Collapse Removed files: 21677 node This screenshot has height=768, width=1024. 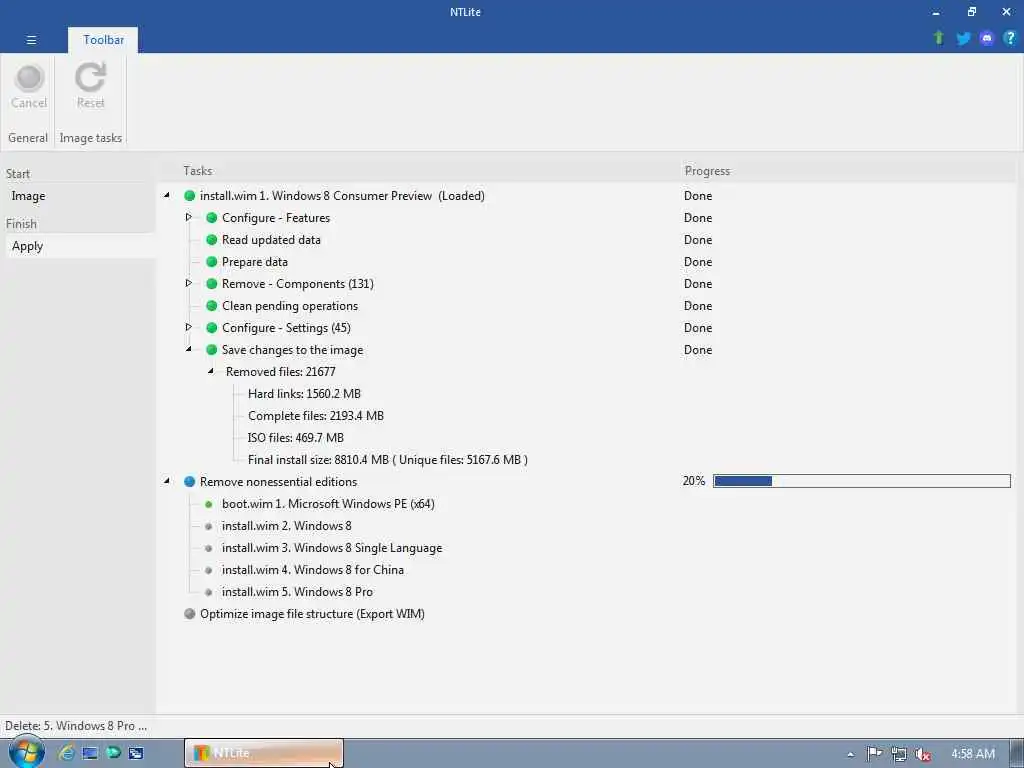[211, 371]
